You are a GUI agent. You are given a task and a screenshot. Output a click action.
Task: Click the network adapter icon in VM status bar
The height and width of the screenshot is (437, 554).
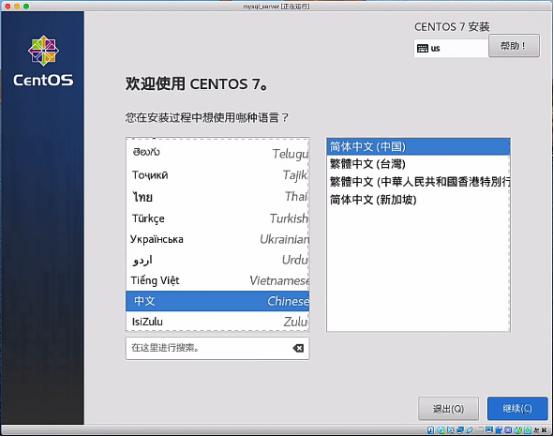click(460, 430)
